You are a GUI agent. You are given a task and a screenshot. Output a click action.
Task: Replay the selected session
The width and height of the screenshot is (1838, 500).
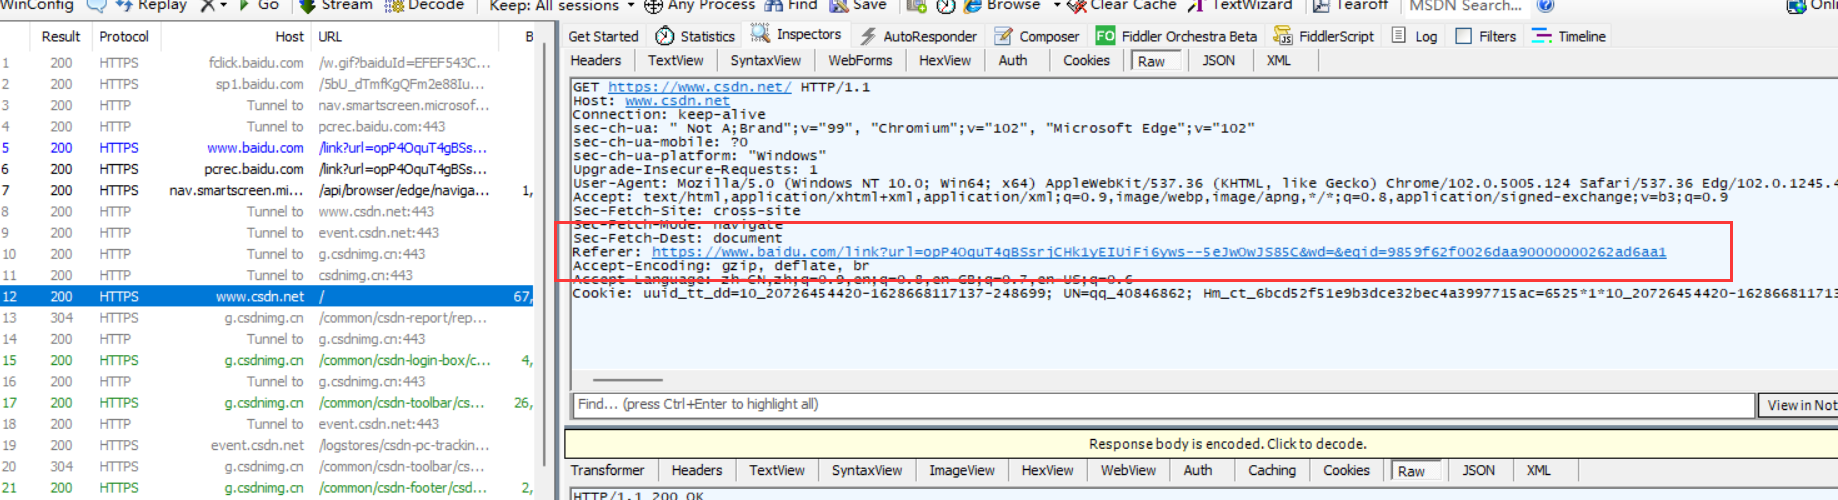151,5
